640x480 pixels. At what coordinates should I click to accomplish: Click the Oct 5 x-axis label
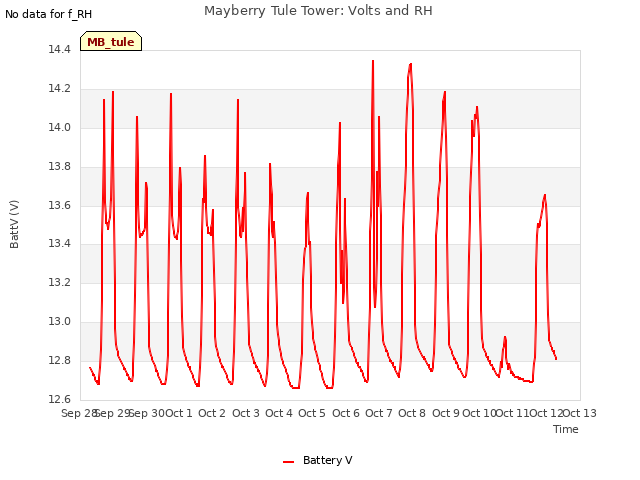pos(312,413)
